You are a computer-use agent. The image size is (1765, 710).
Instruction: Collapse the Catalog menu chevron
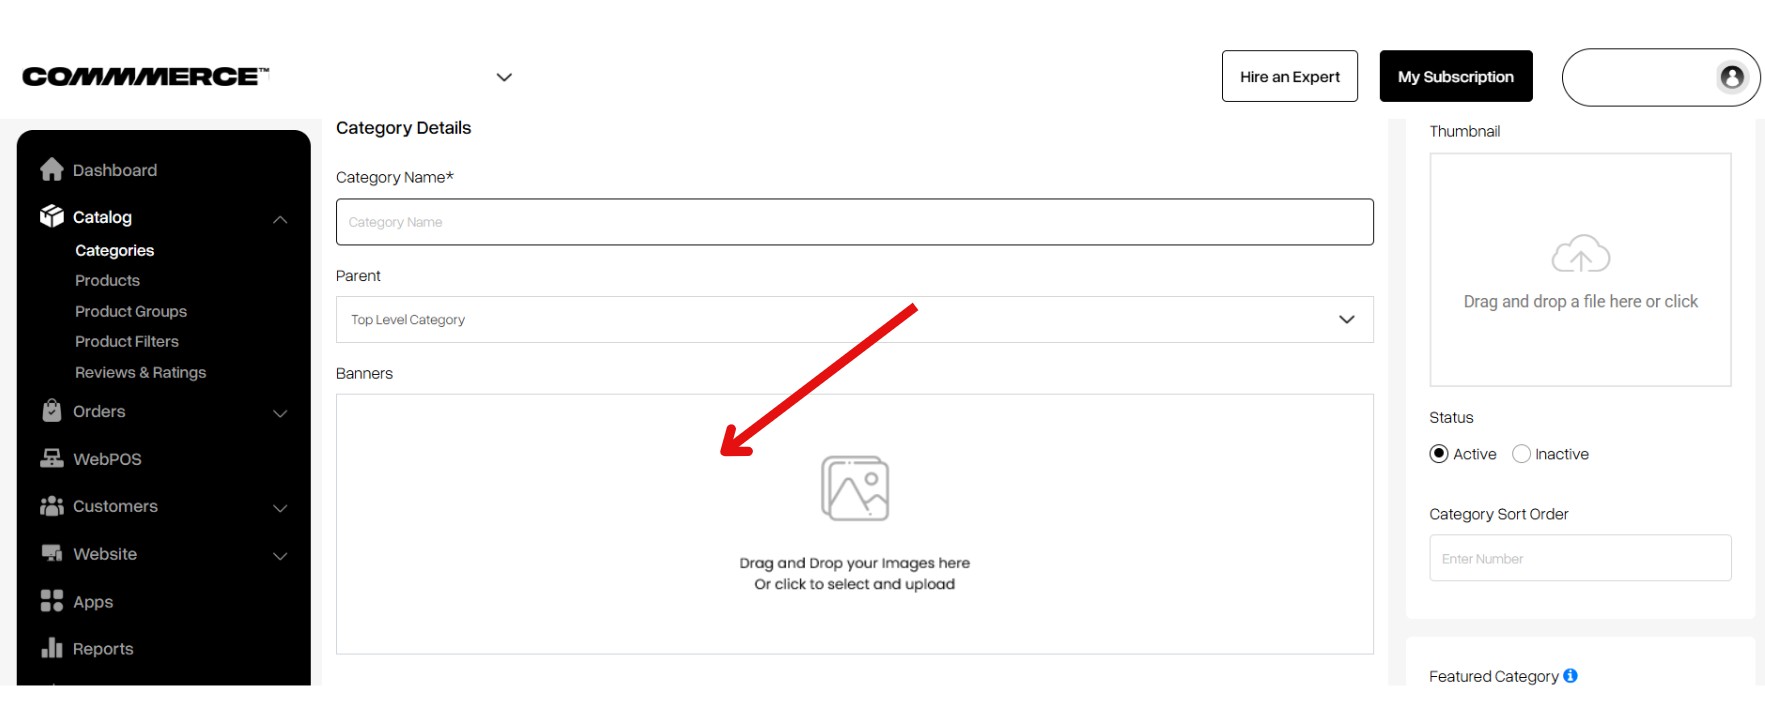(x=280, y=219)
